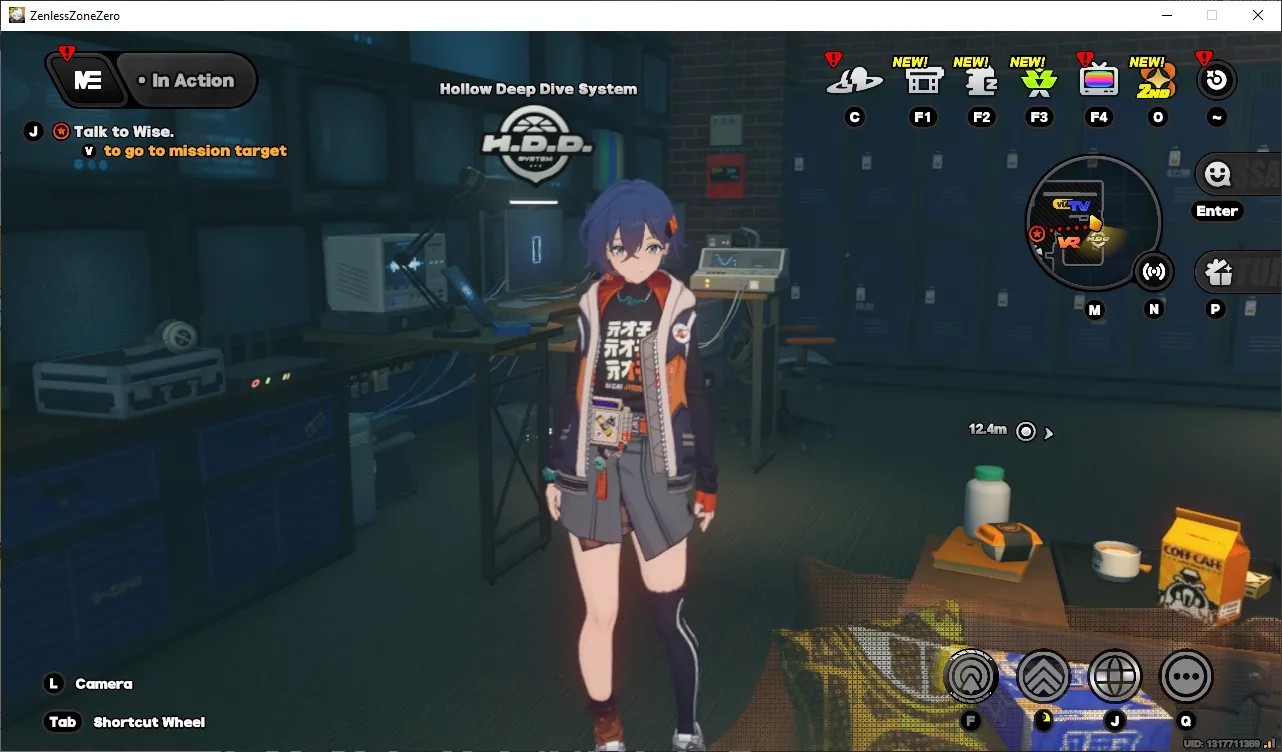1282x752 pixels.
Task: Click the signal broadcast icon beside the minimap
Action: (x=1154, y=271)
